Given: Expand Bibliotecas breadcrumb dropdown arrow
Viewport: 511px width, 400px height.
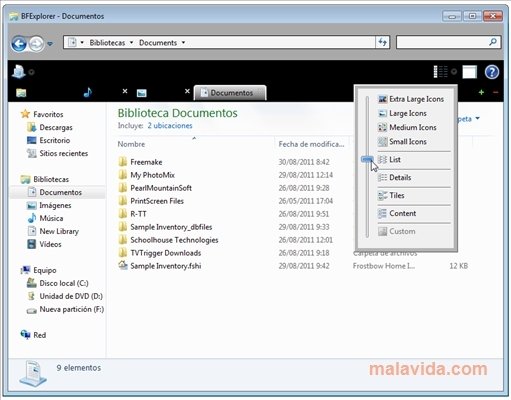Looking at the screenshot, I should [x=131, y=43].
